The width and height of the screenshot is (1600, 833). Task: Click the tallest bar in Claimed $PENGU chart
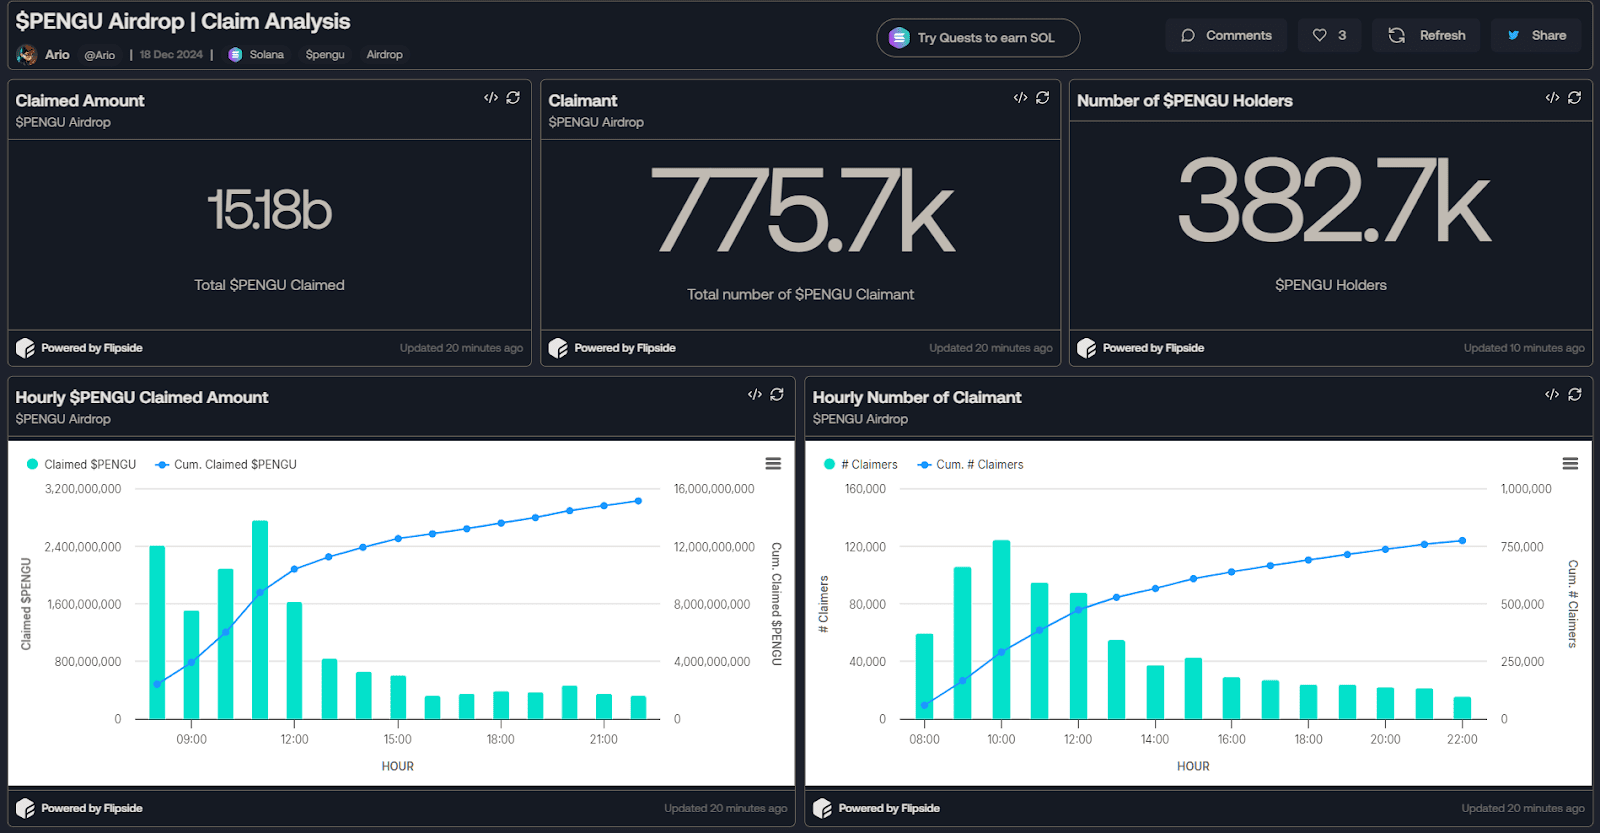[260, 620]
